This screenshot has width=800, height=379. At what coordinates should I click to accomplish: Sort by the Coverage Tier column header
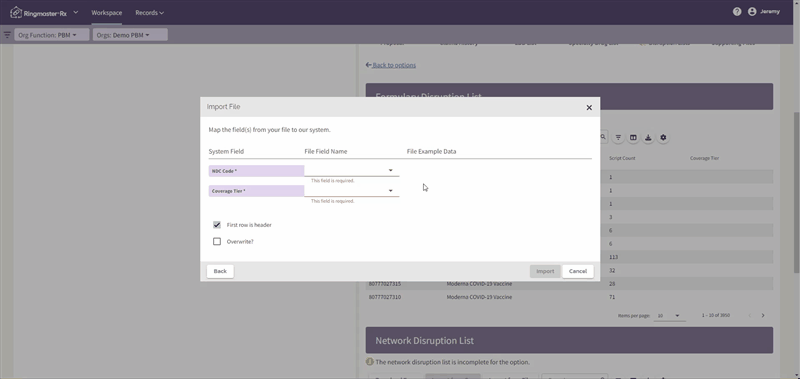point(705,159)
